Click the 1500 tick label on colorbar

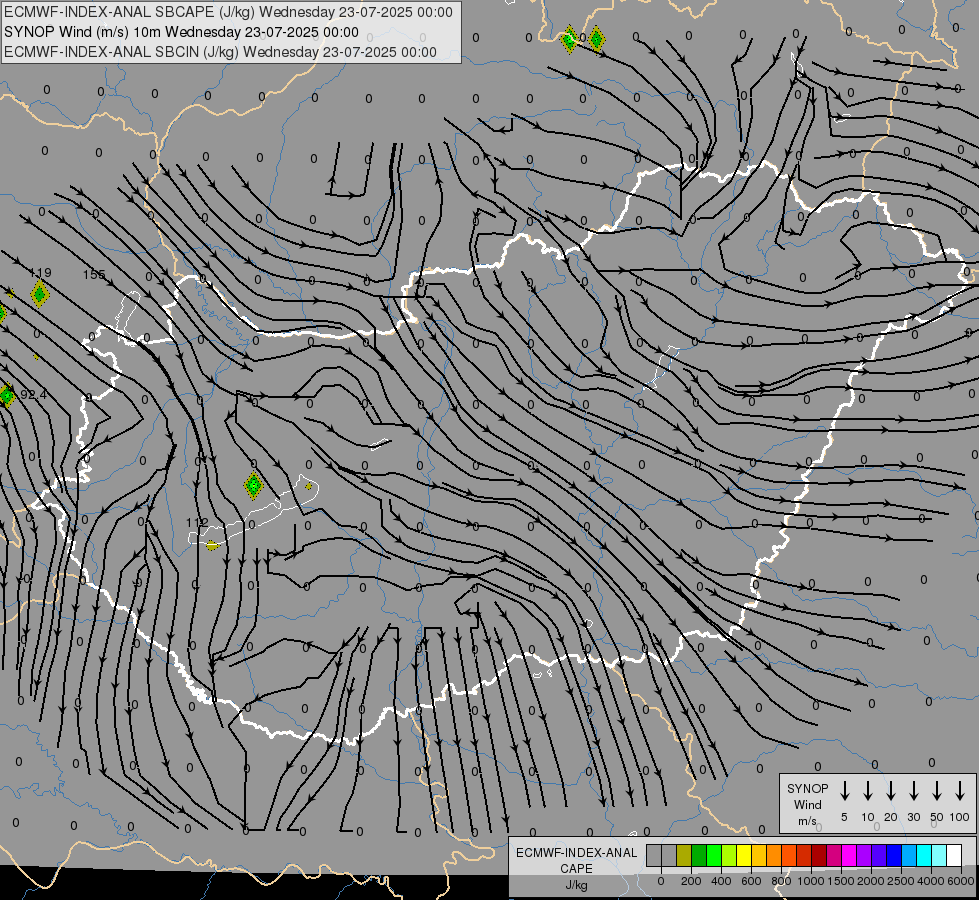[x=841, y=881]
